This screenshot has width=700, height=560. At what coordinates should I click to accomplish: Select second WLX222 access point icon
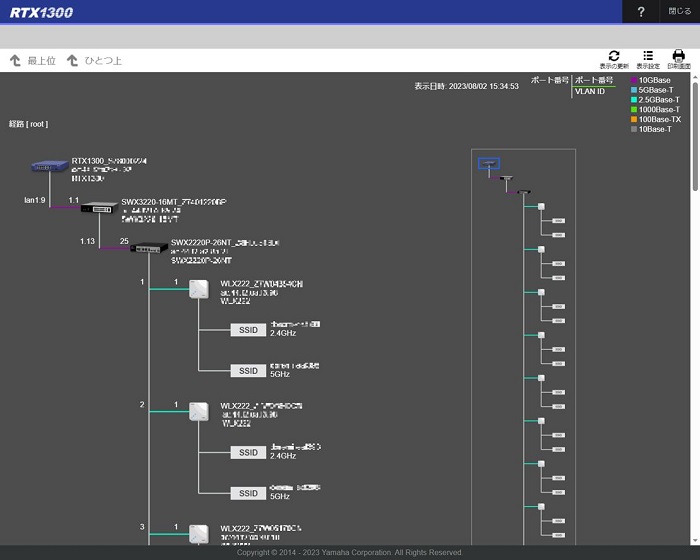199,411
